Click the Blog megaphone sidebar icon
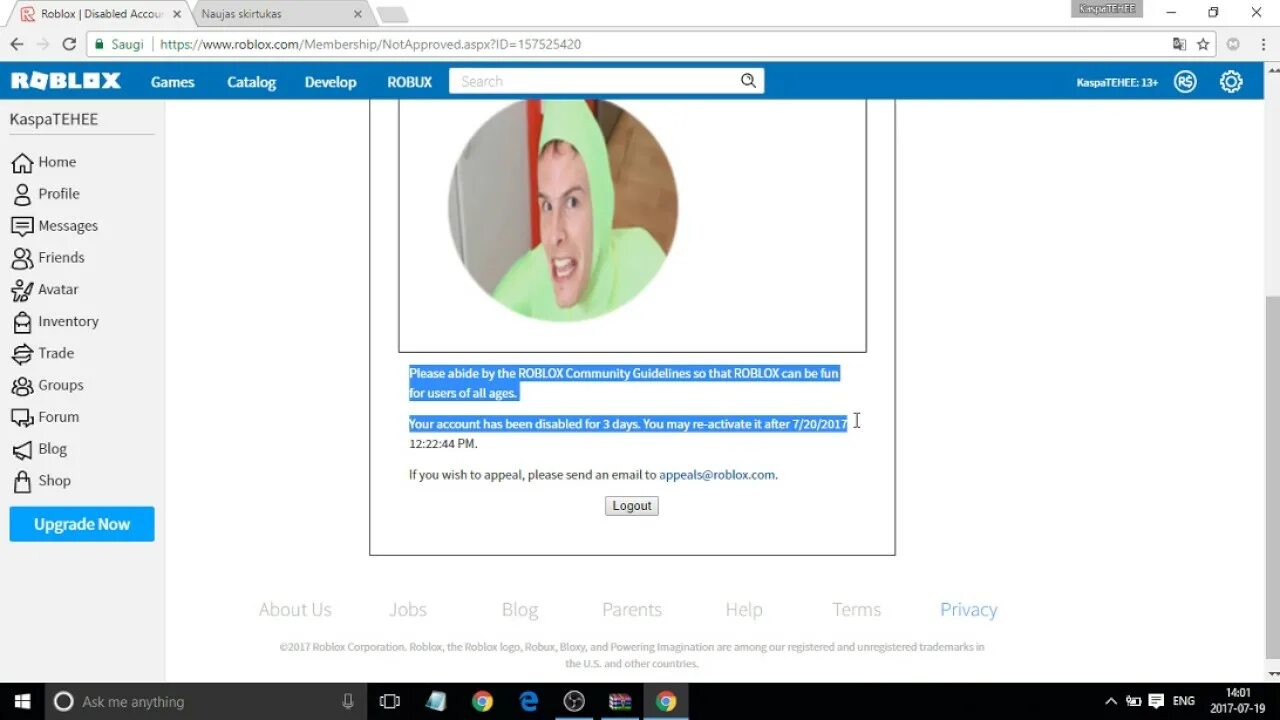This screenshot has width=1280, height=720. pyautogui.click(x=22, y=449)
